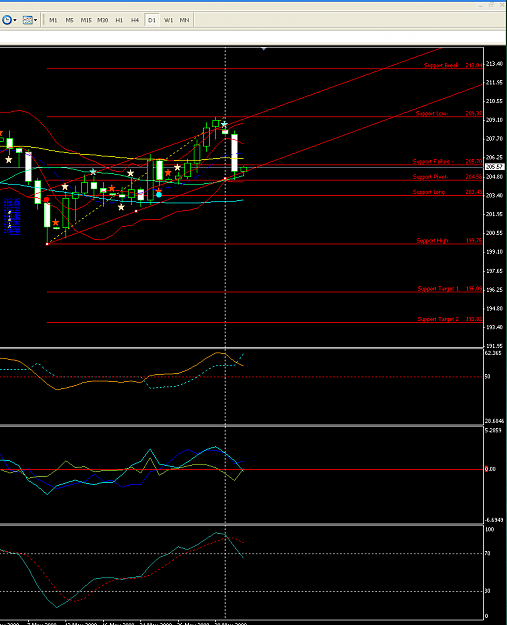Click the 193.40 price scale value
This screenshot has width=507, height=625.
[494, 327]
